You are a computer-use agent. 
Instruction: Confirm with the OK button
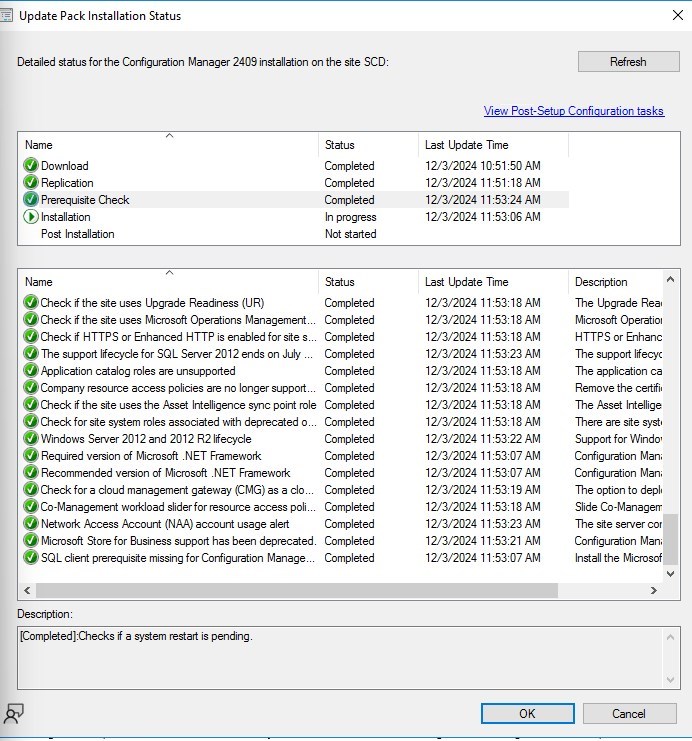[x=528, y=714]
